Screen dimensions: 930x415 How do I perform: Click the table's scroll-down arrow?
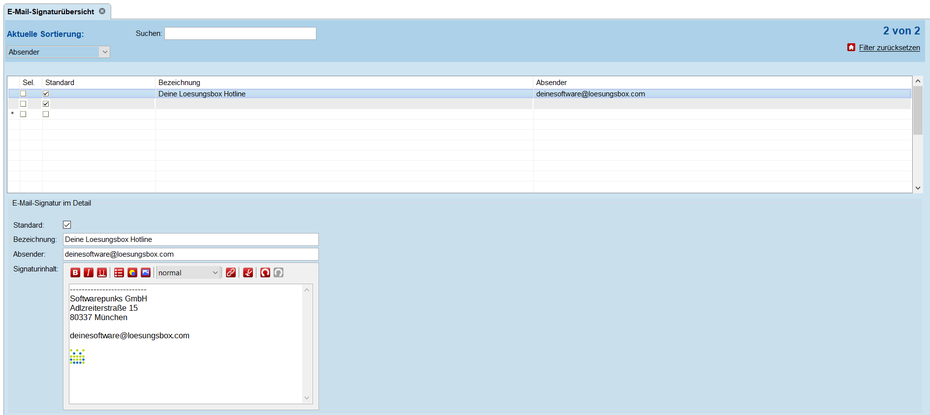(918, 187)
